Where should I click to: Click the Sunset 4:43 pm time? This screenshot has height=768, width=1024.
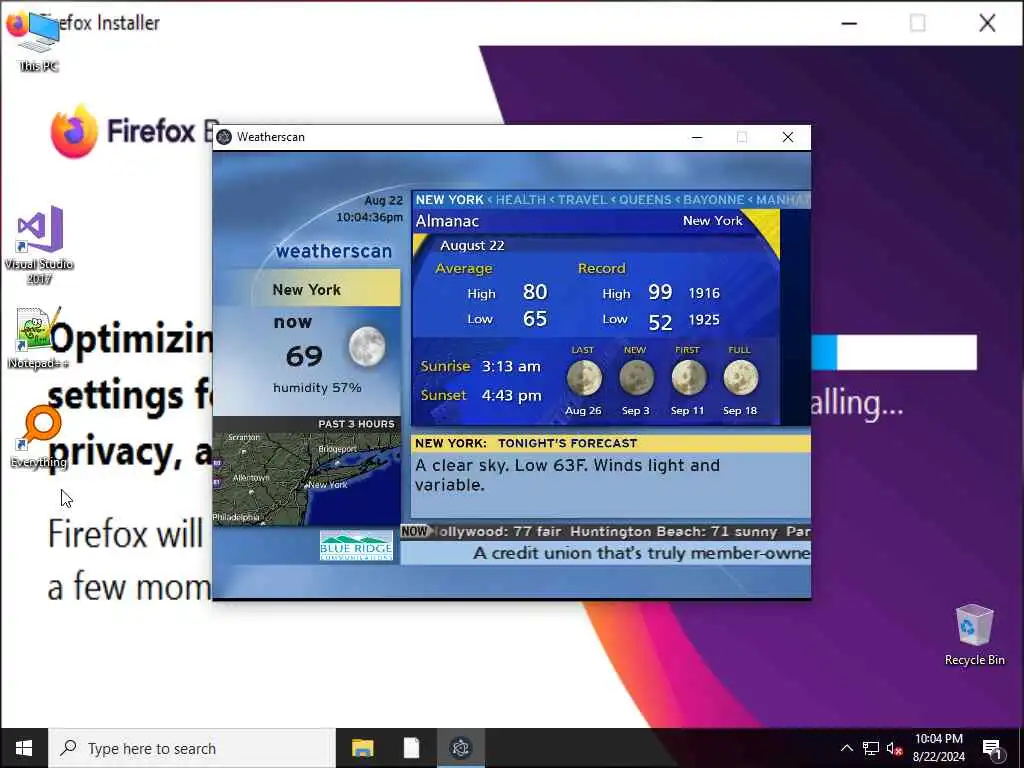(x=511, y=395)
